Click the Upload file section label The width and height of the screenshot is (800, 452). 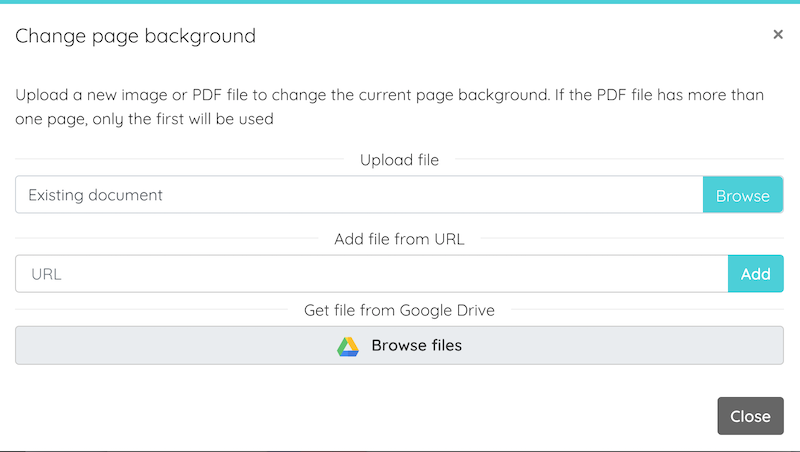[x=399, y=160]
